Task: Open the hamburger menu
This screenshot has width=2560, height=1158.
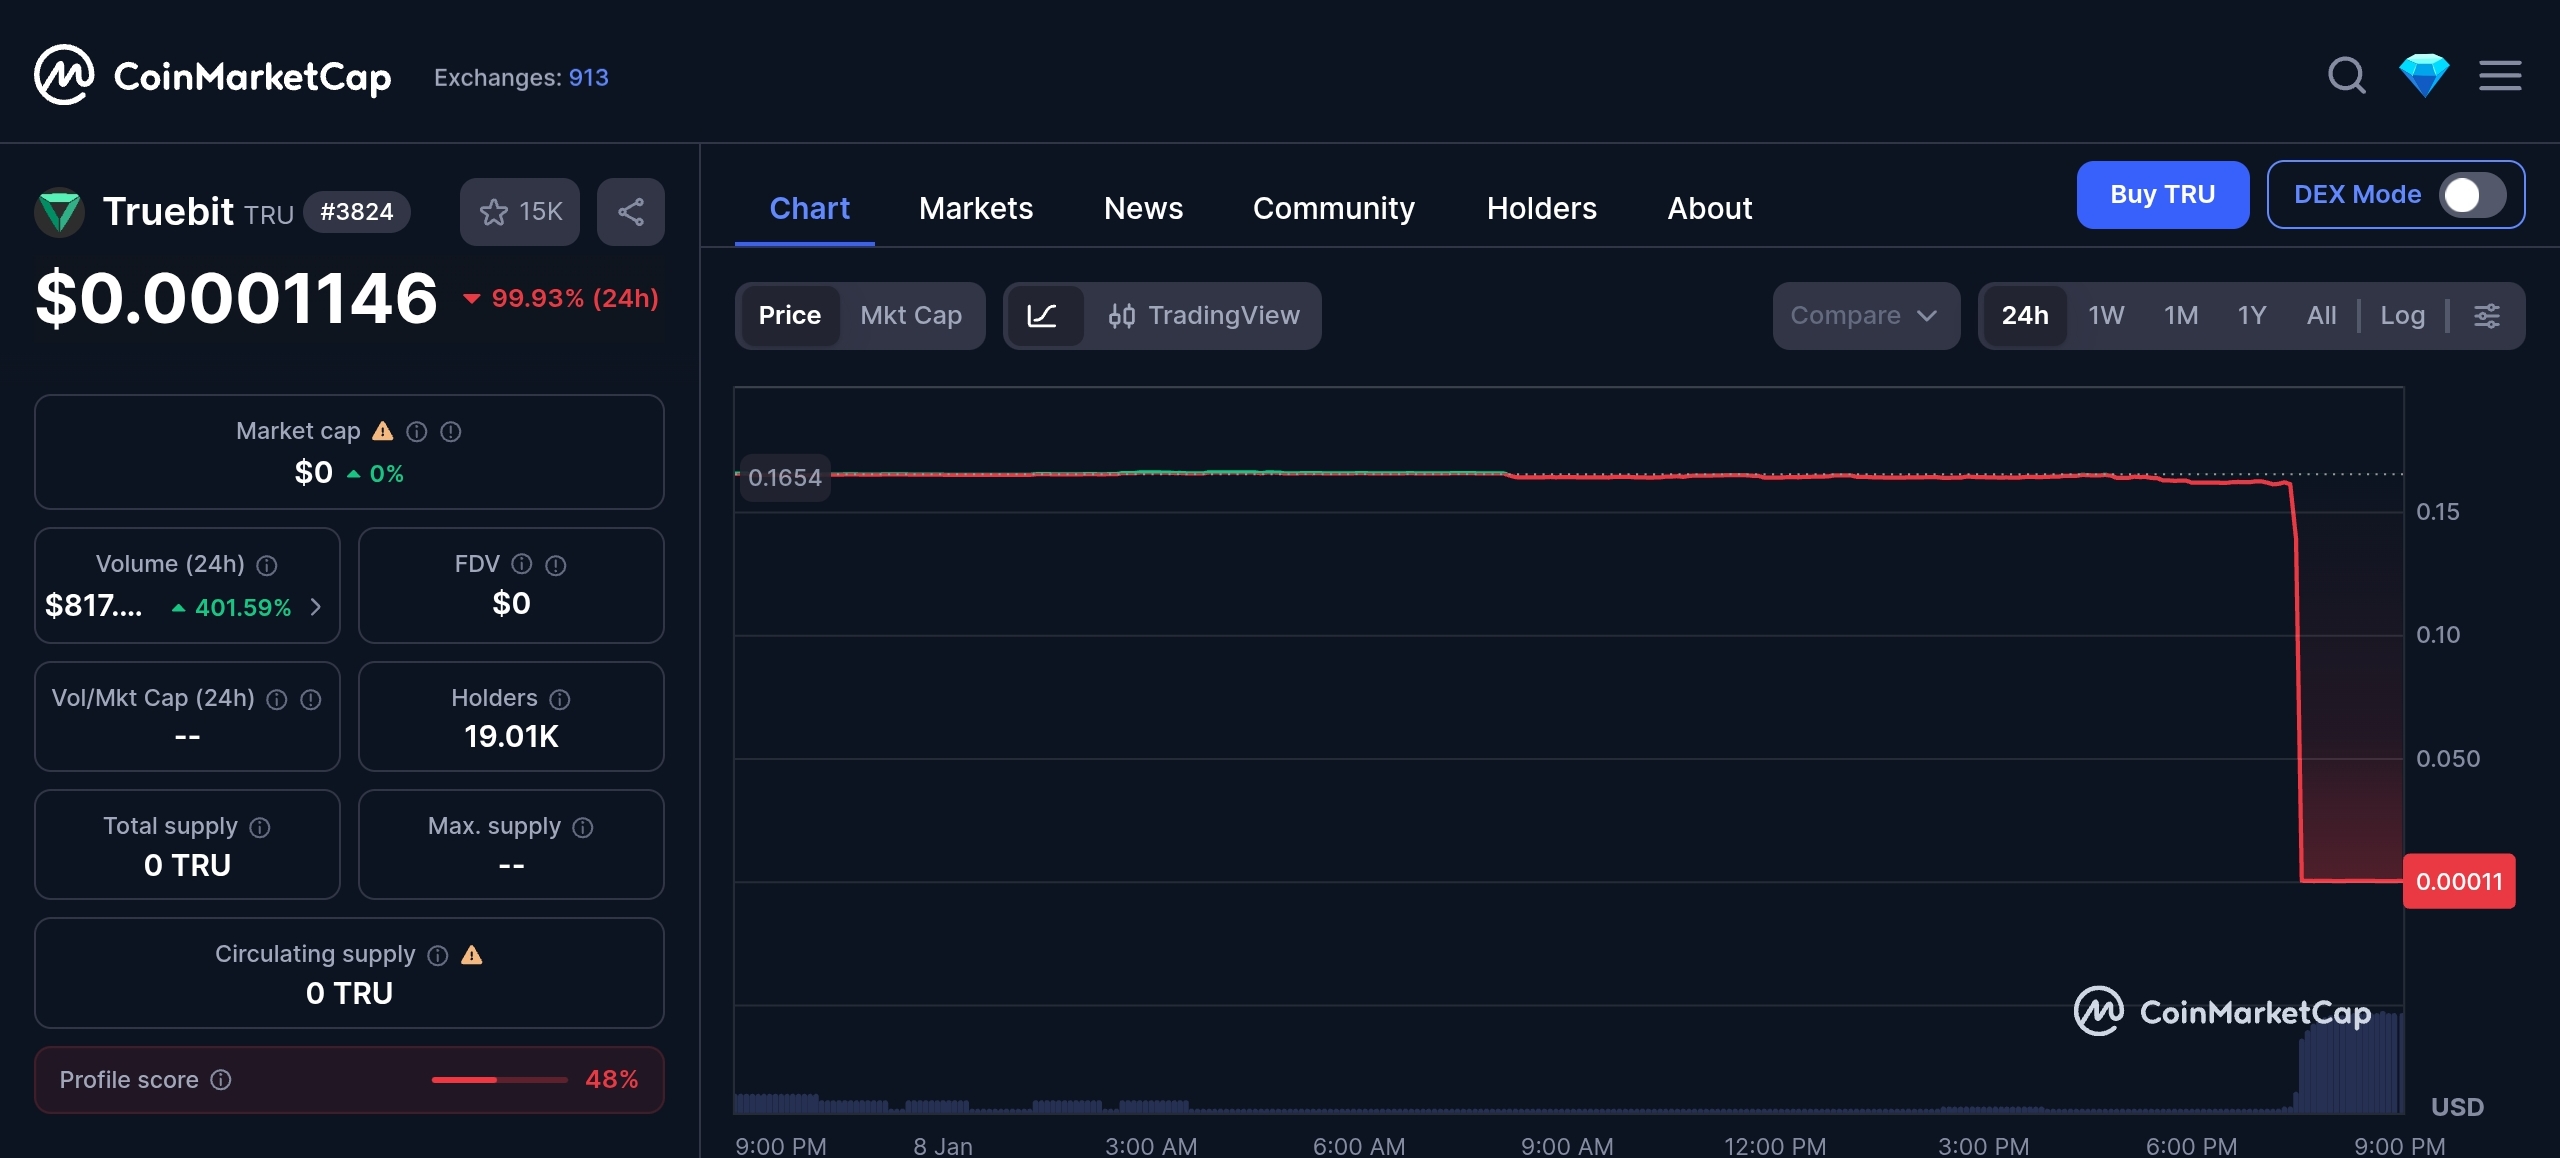Action: pyautogui.click(x=2500, y=76)
